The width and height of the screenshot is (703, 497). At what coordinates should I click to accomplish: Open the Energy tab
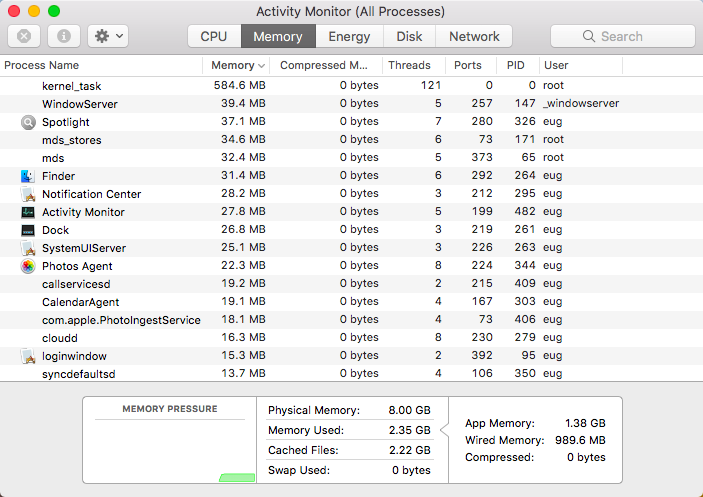pyautogui.click(x=349, y=36)
